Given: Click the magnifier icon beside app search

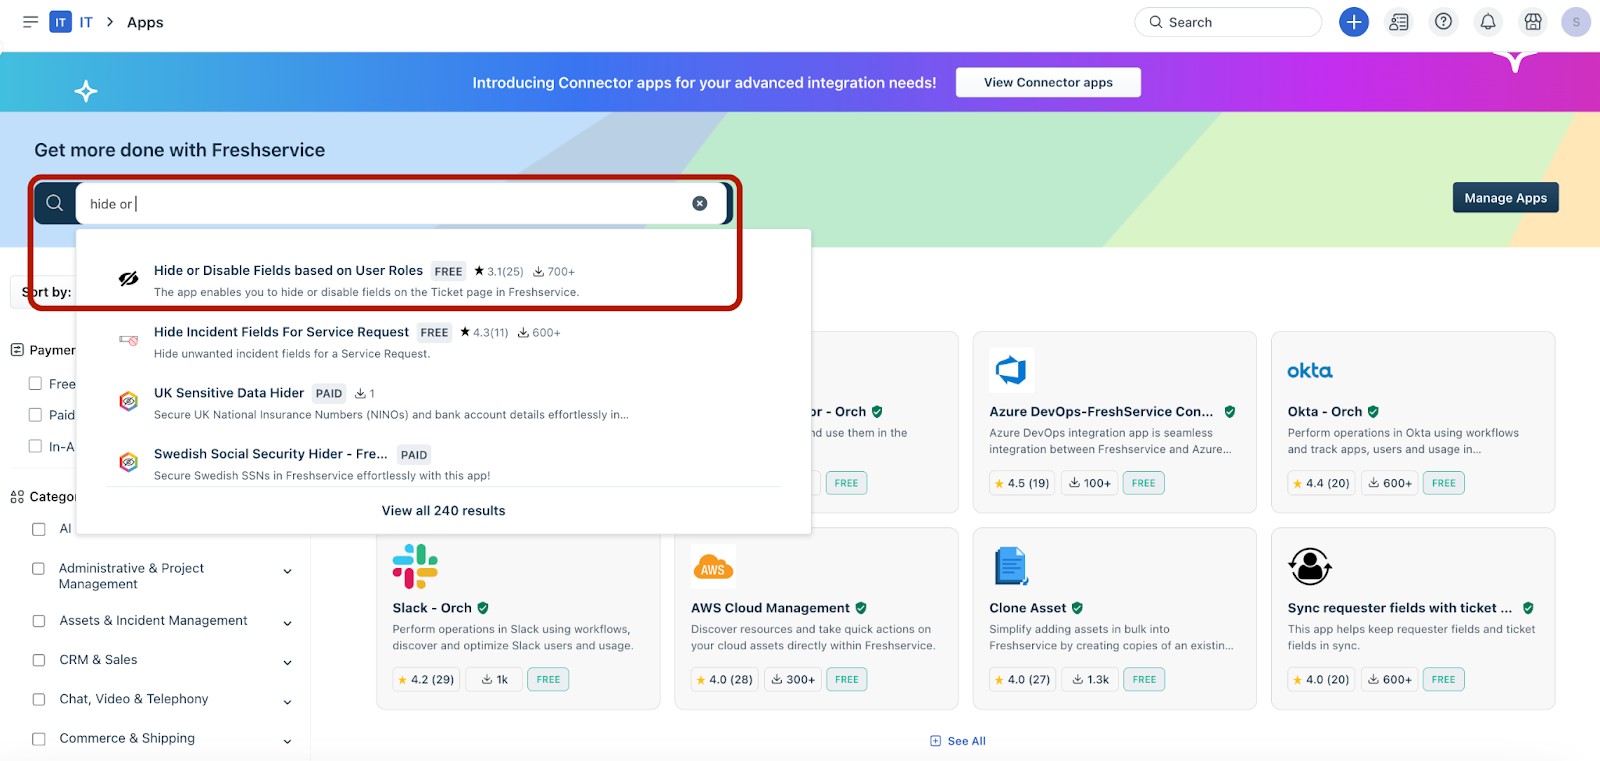Looking at the screenshot, I should point(55,203).
